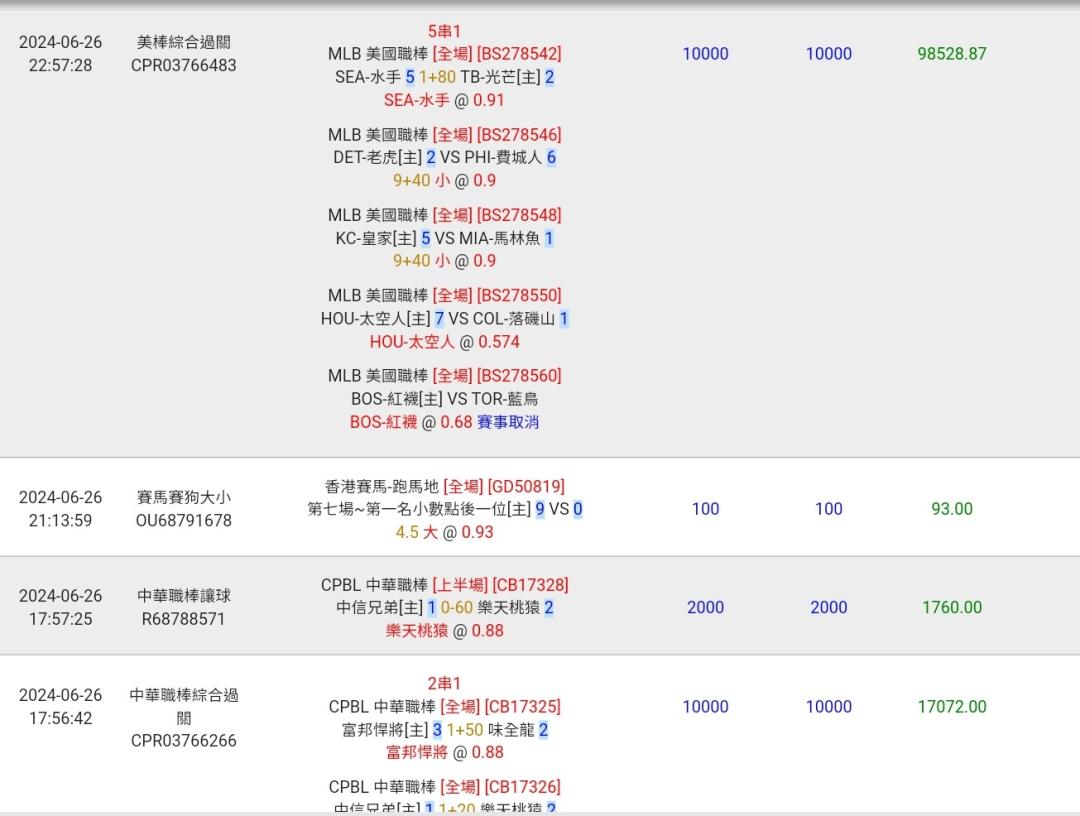Viewport: 1080px width, 816px height.
Task: Click the 中華職棒讓球 bet type label
Action: tap(183, 596)
